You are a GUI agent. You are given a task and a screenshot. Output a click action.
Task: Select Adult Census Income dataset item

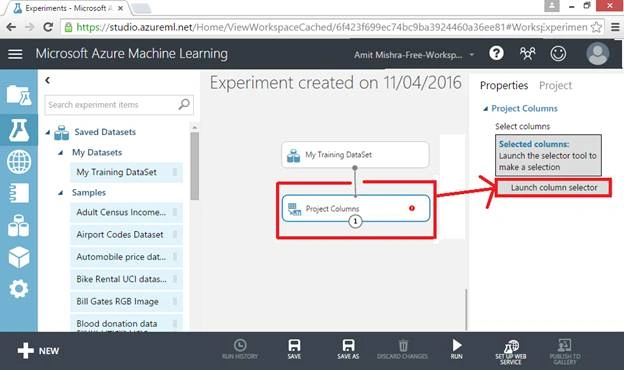point(127,212)
